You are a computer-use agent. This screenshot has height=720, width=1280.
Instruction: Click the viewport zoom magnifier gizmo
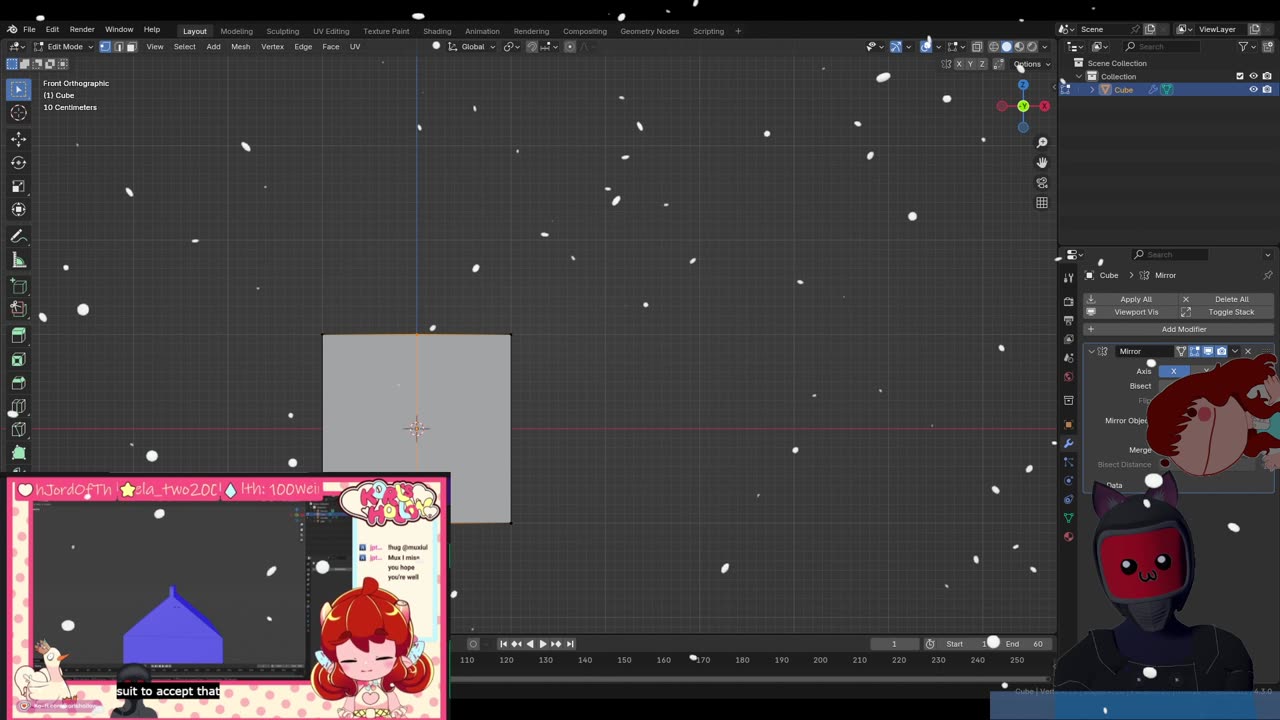pyautogui.click(x=1042, y=142)
